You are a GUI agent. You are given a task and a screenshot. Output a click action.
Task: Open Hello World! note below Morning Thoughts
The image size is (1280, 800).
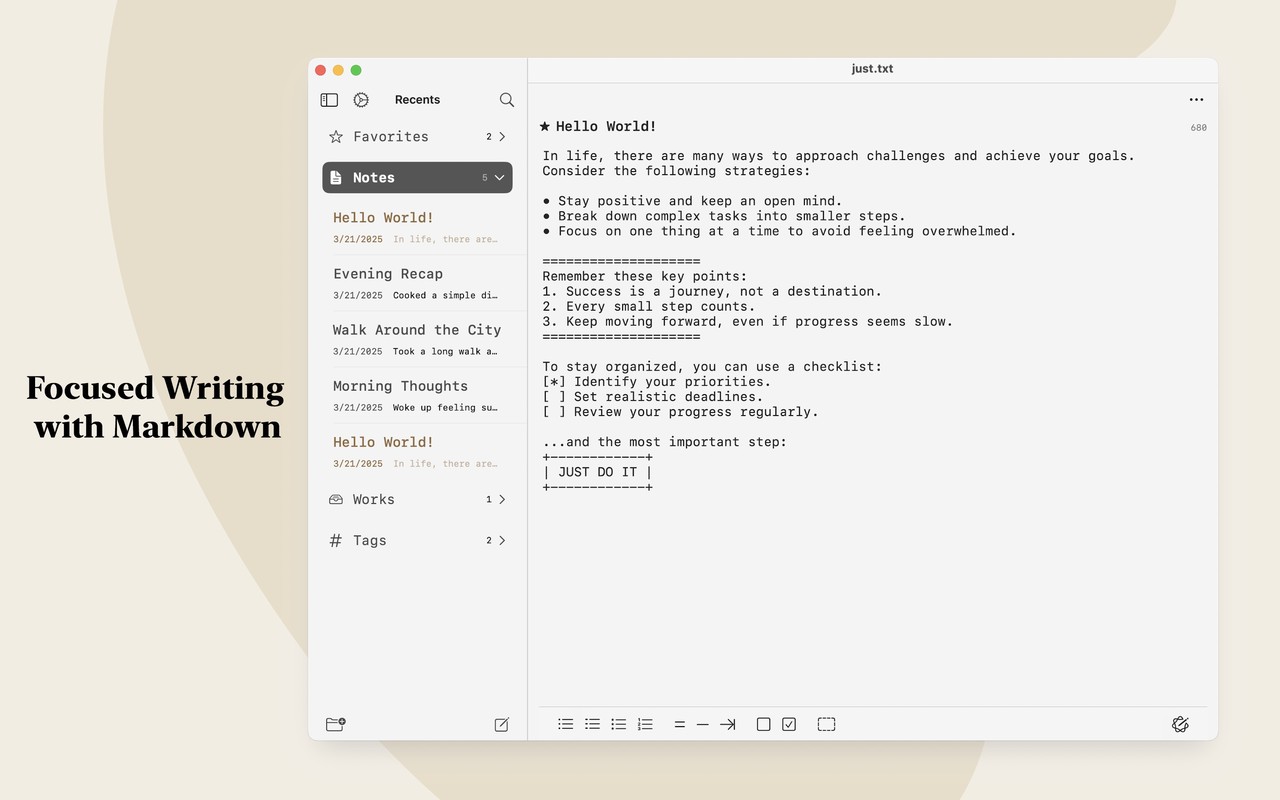(x=417, y=451)
